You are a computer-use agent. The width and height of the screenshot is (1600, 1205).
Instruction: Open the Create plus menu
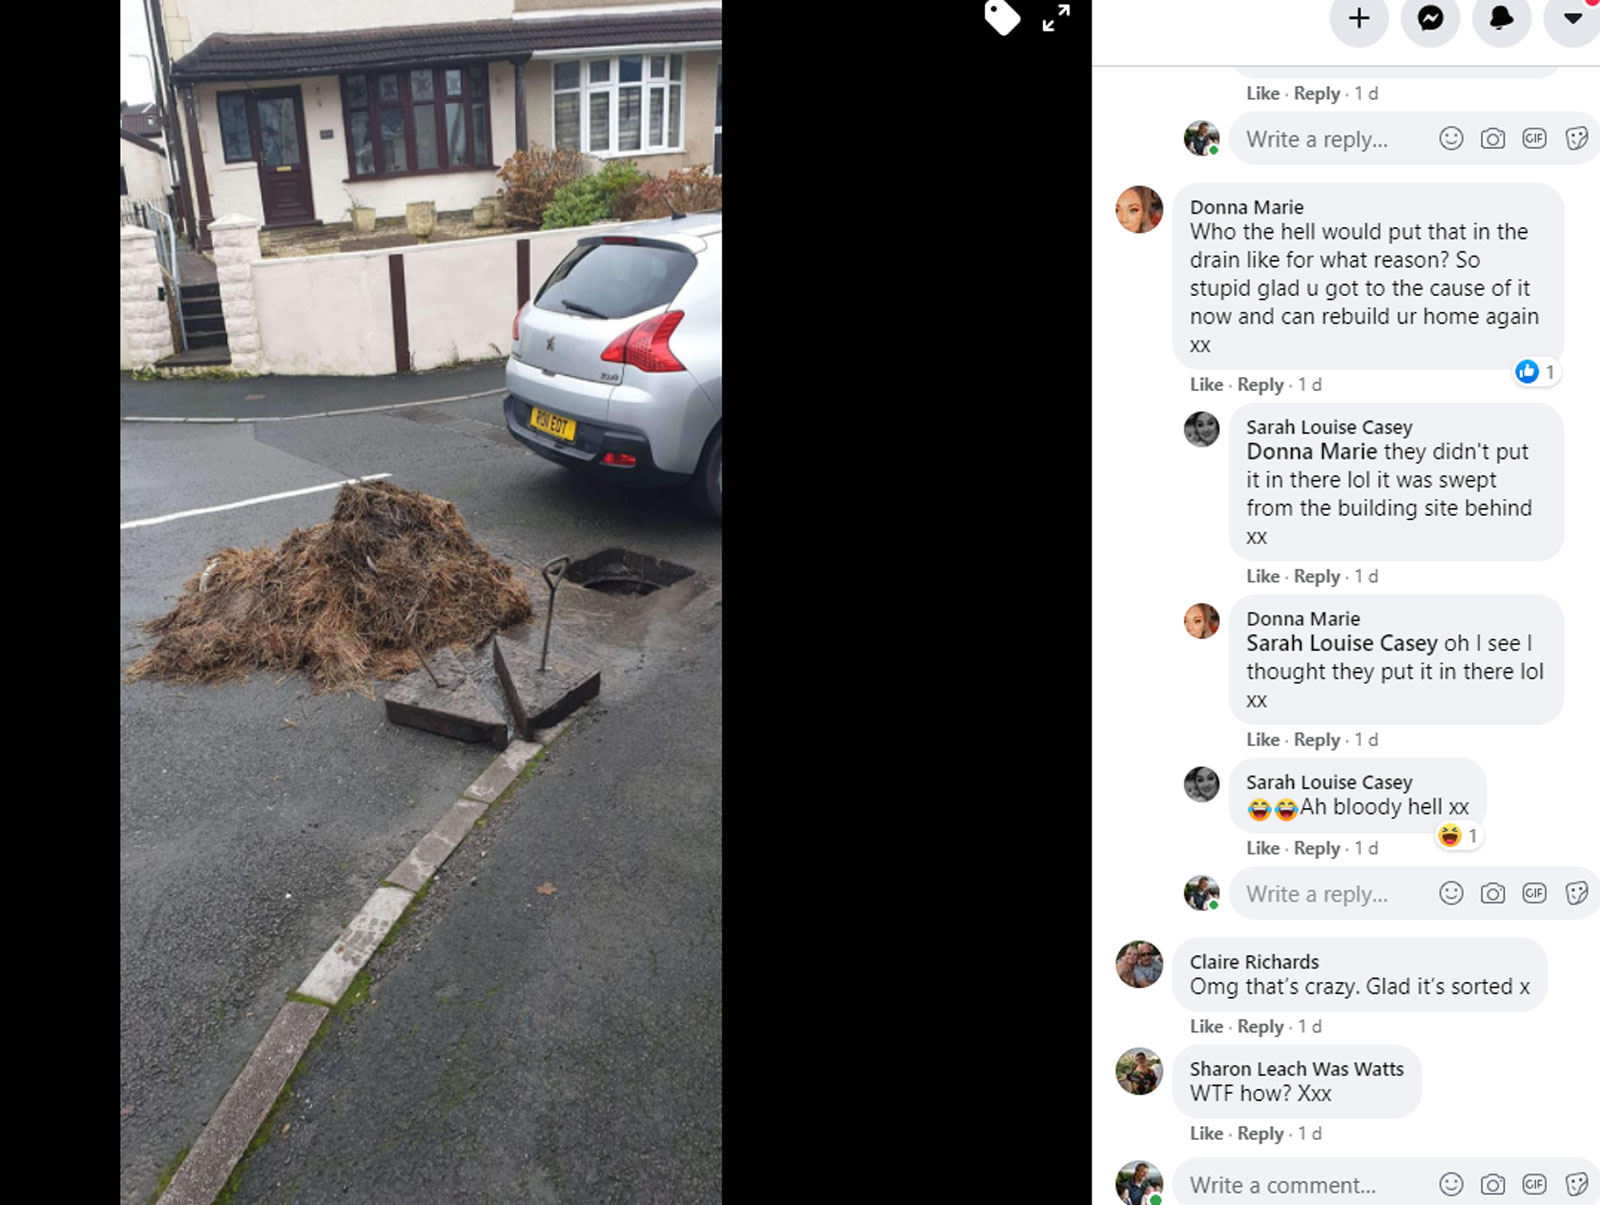coord(1359,18)
